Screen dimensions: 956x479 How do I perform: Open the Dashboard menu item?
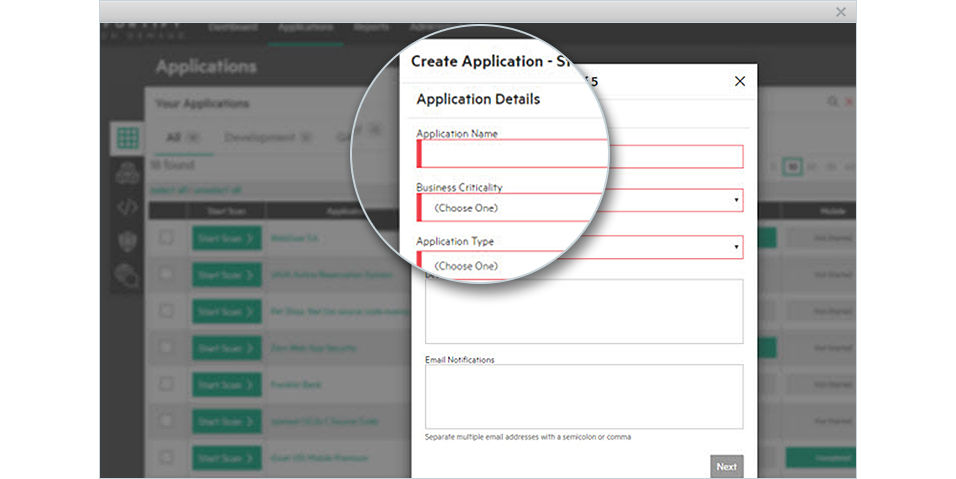pos(233,27)
